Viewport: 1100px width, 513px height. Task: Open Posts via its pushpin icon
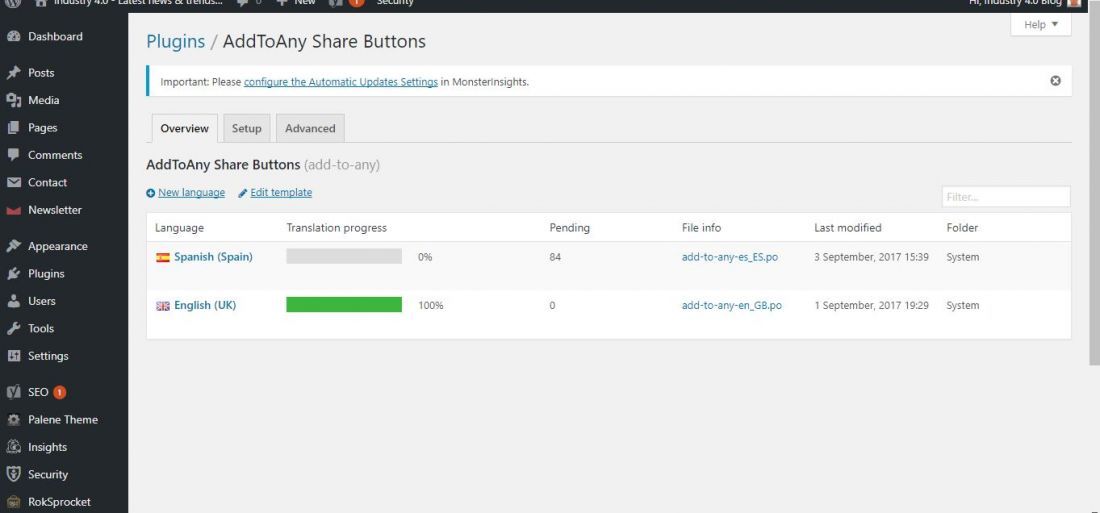[13, 73]
